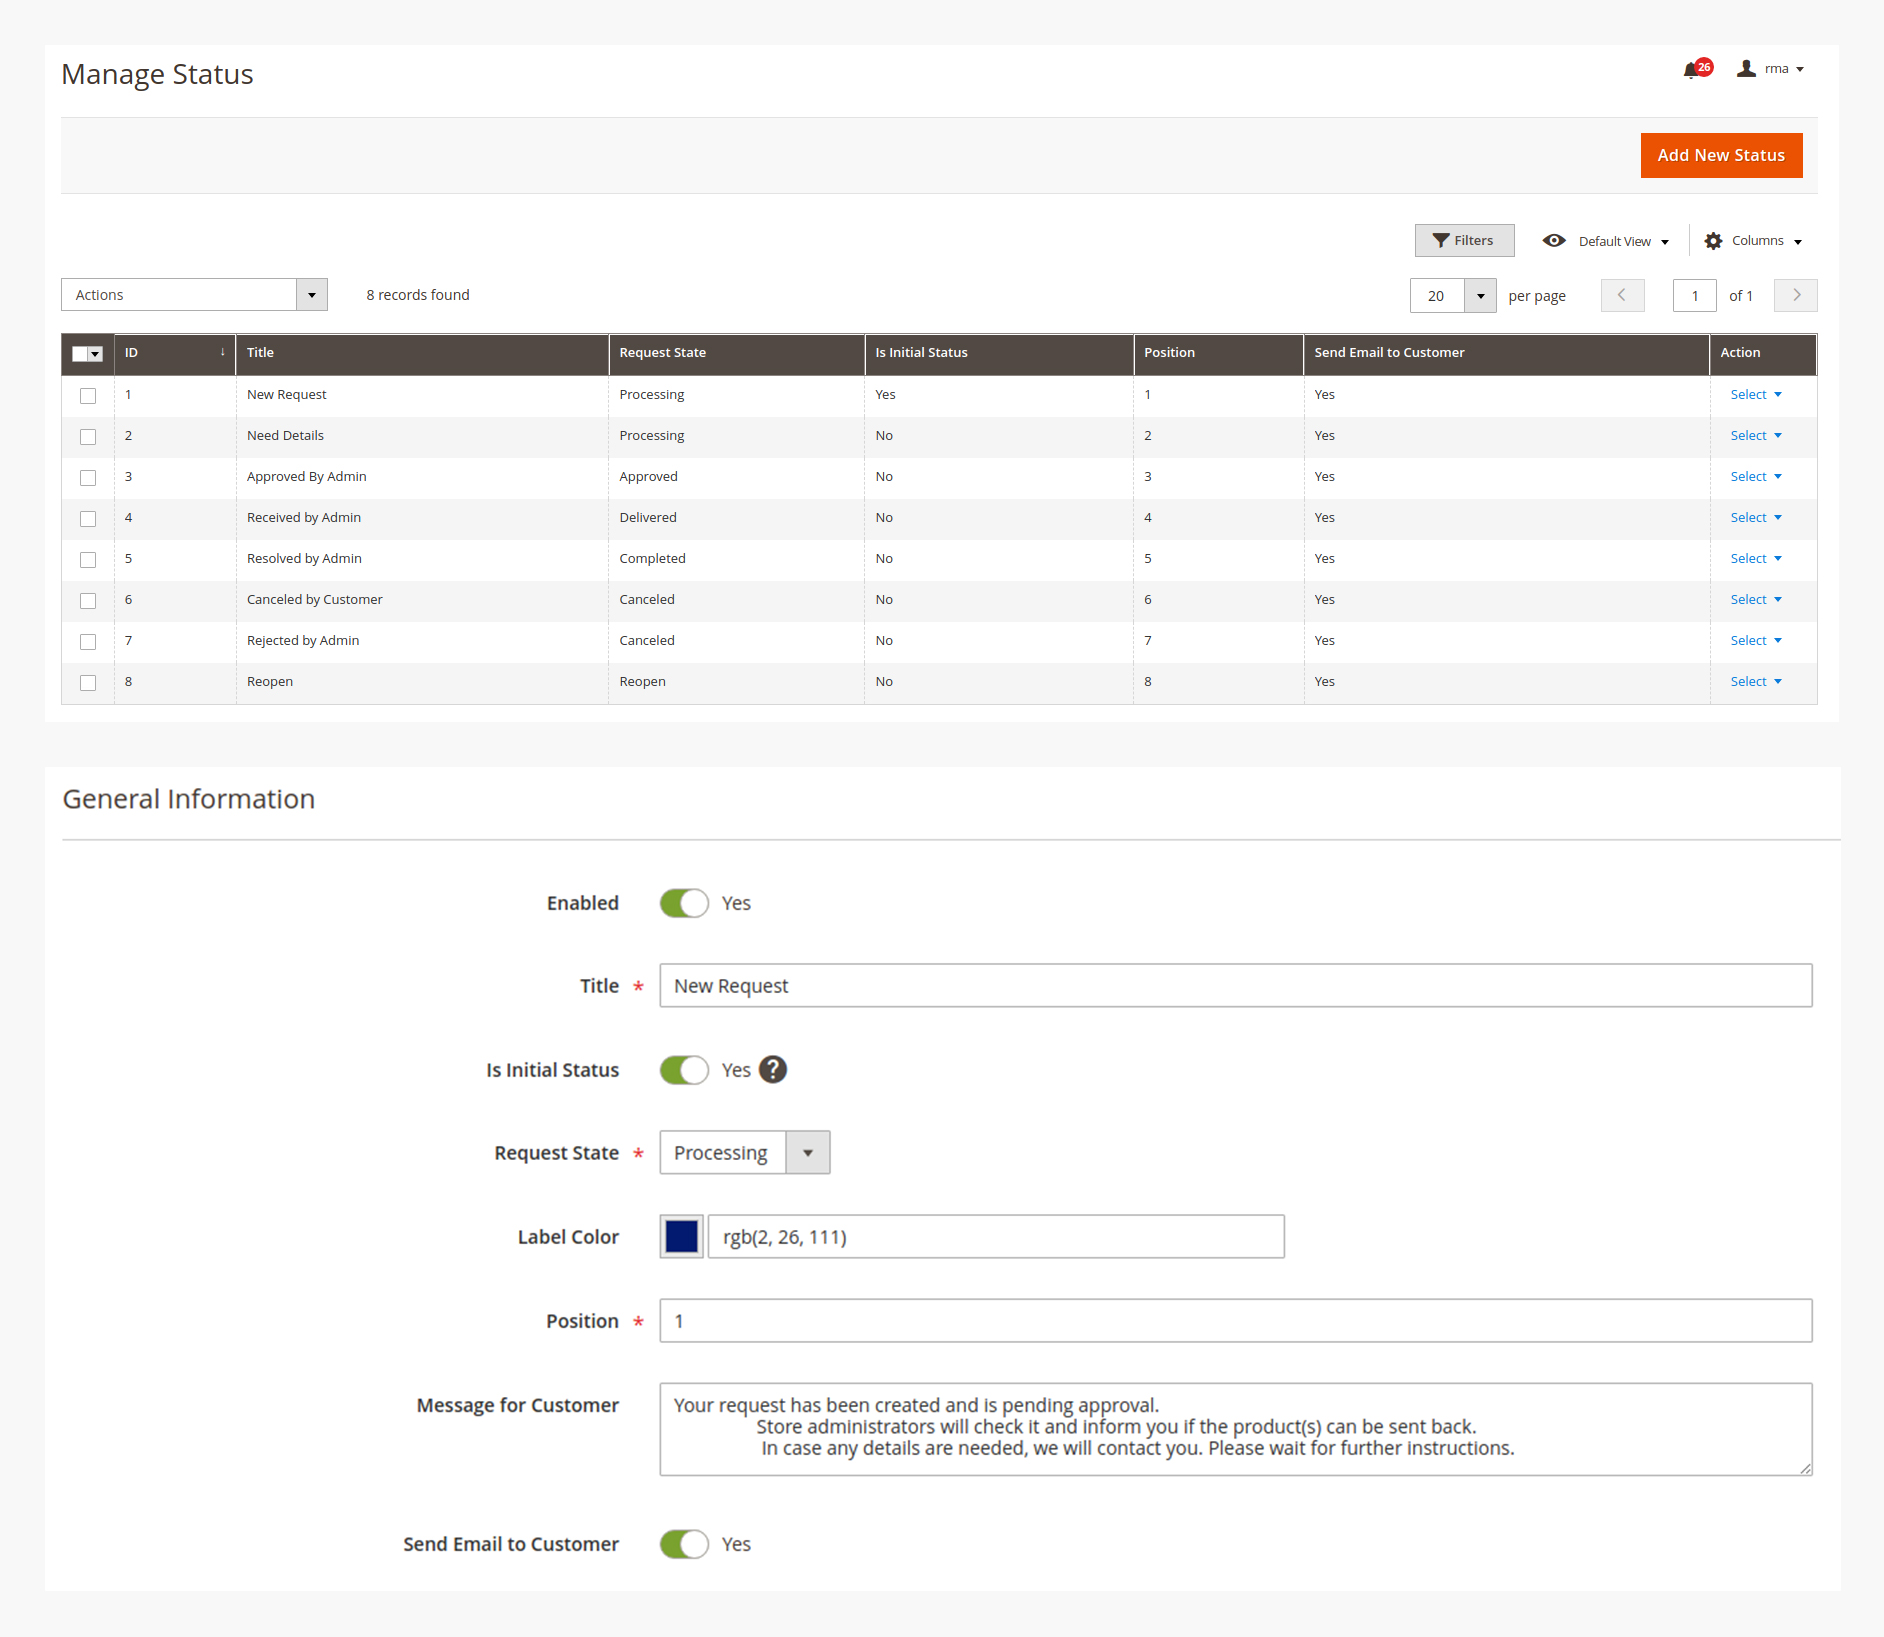Go to the previous page arrow
Viewport: 1884px width, 1637px height.
tap(1622, 295)
